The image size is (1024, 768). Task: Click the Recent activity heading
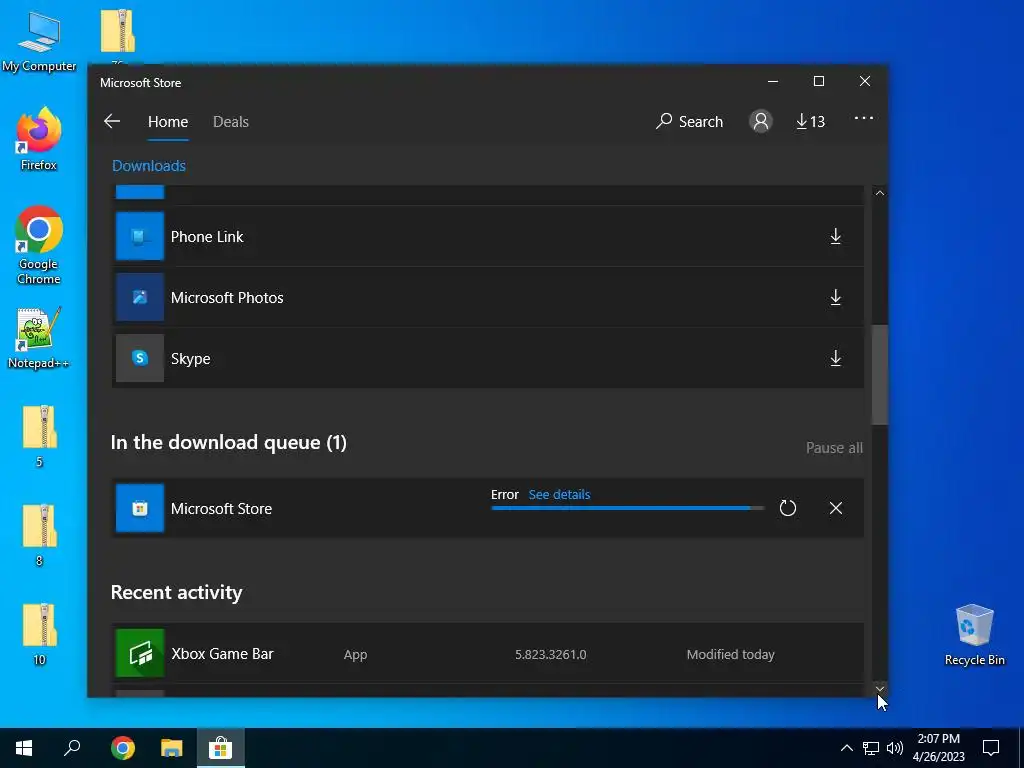(x=176, y=592)
